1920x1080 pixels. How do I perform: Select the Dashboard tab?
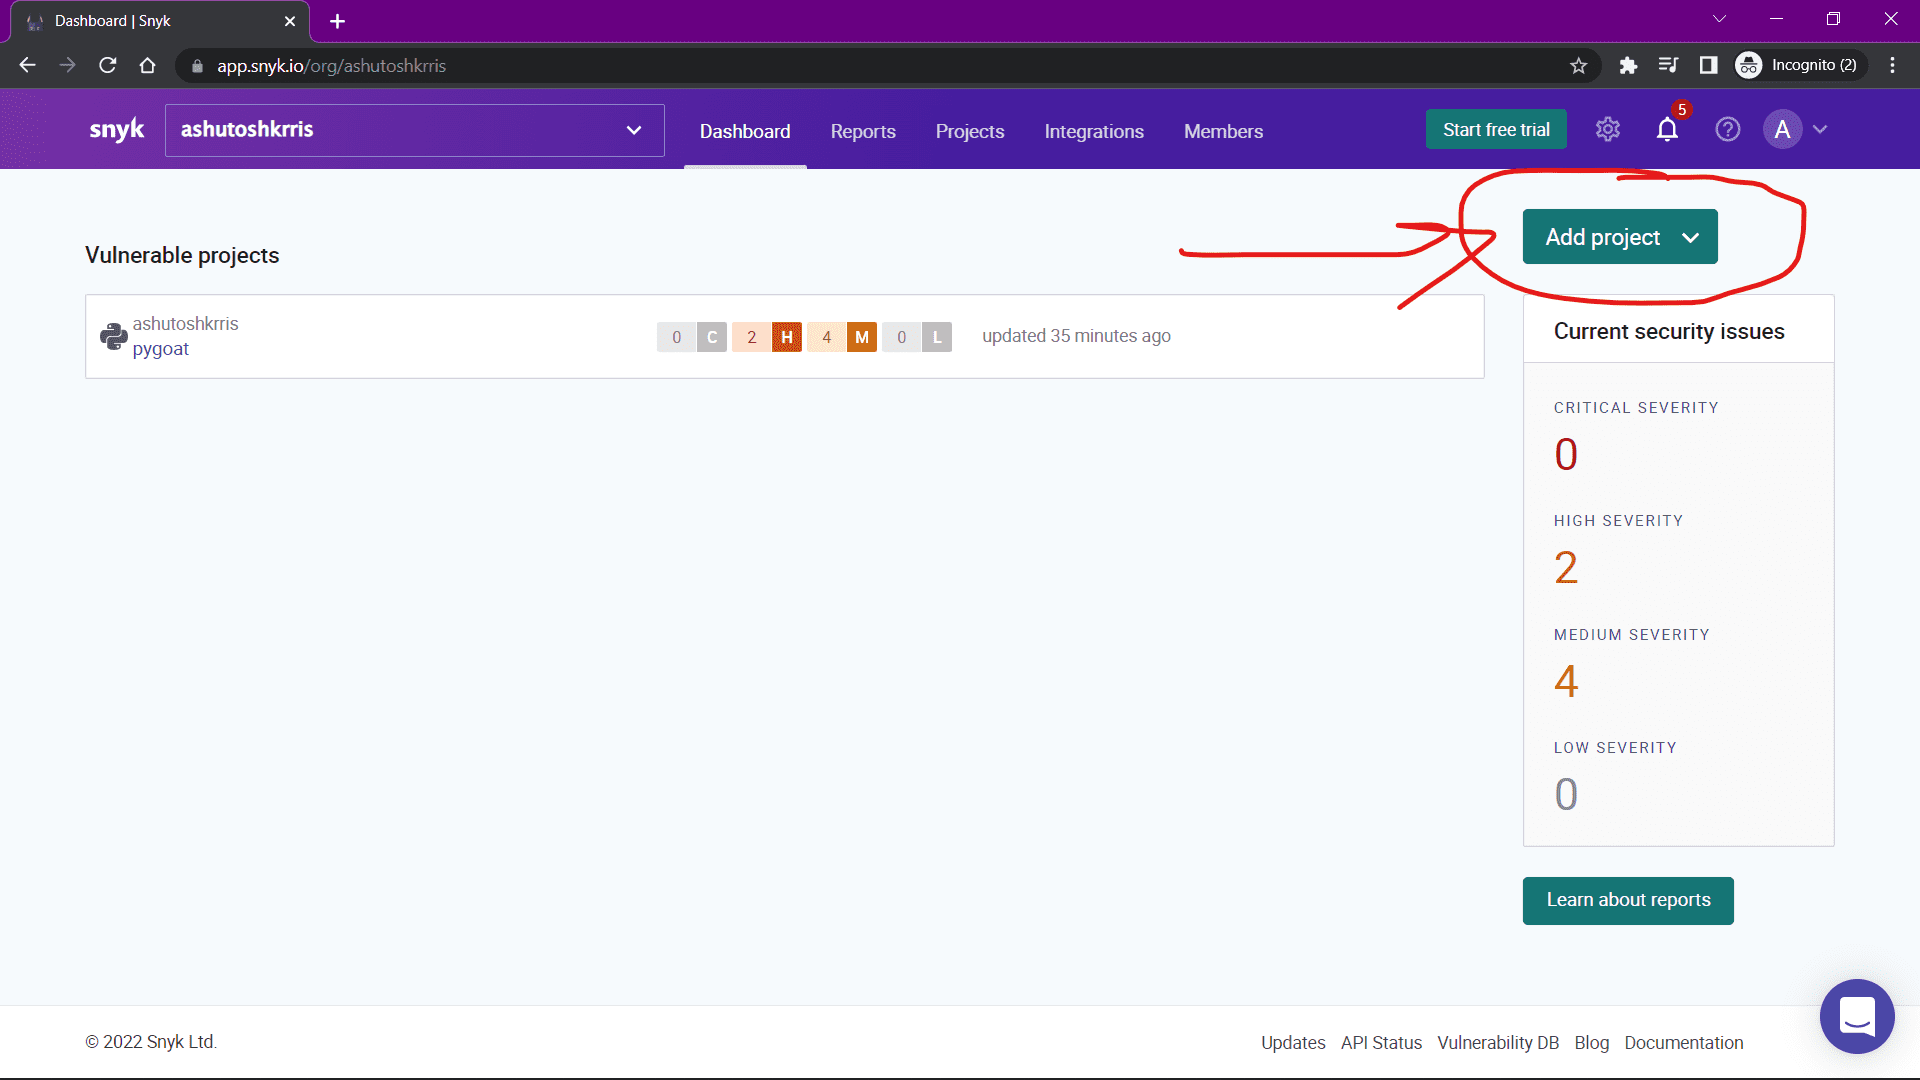(745, 131)
